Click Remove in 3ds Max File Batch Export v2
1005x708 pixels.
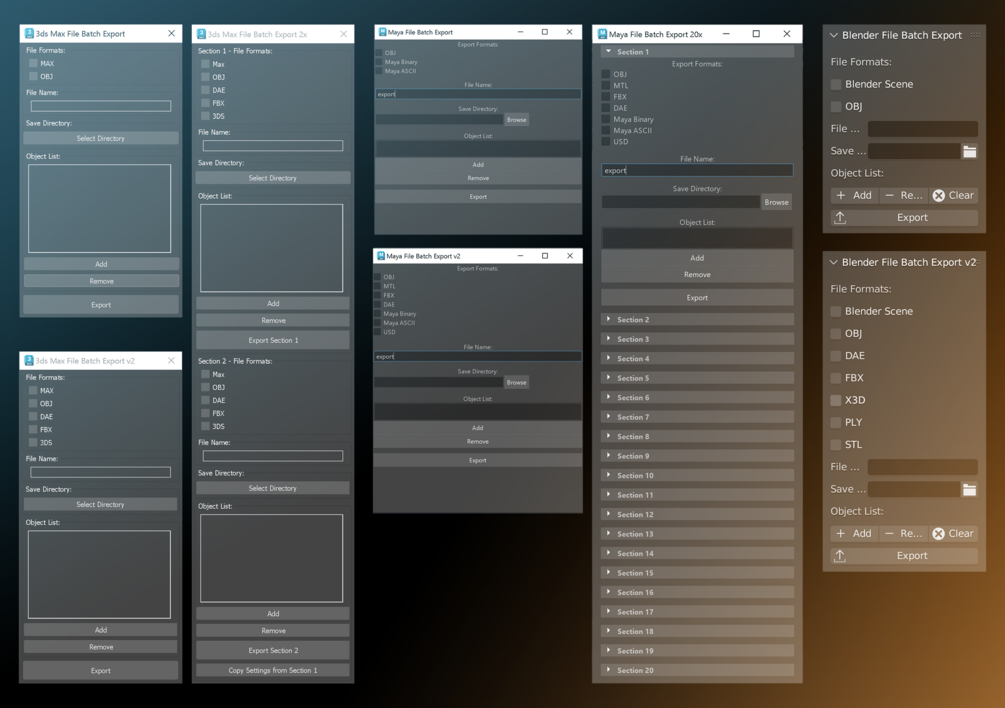pyautogui.click(x=101, y=647)
